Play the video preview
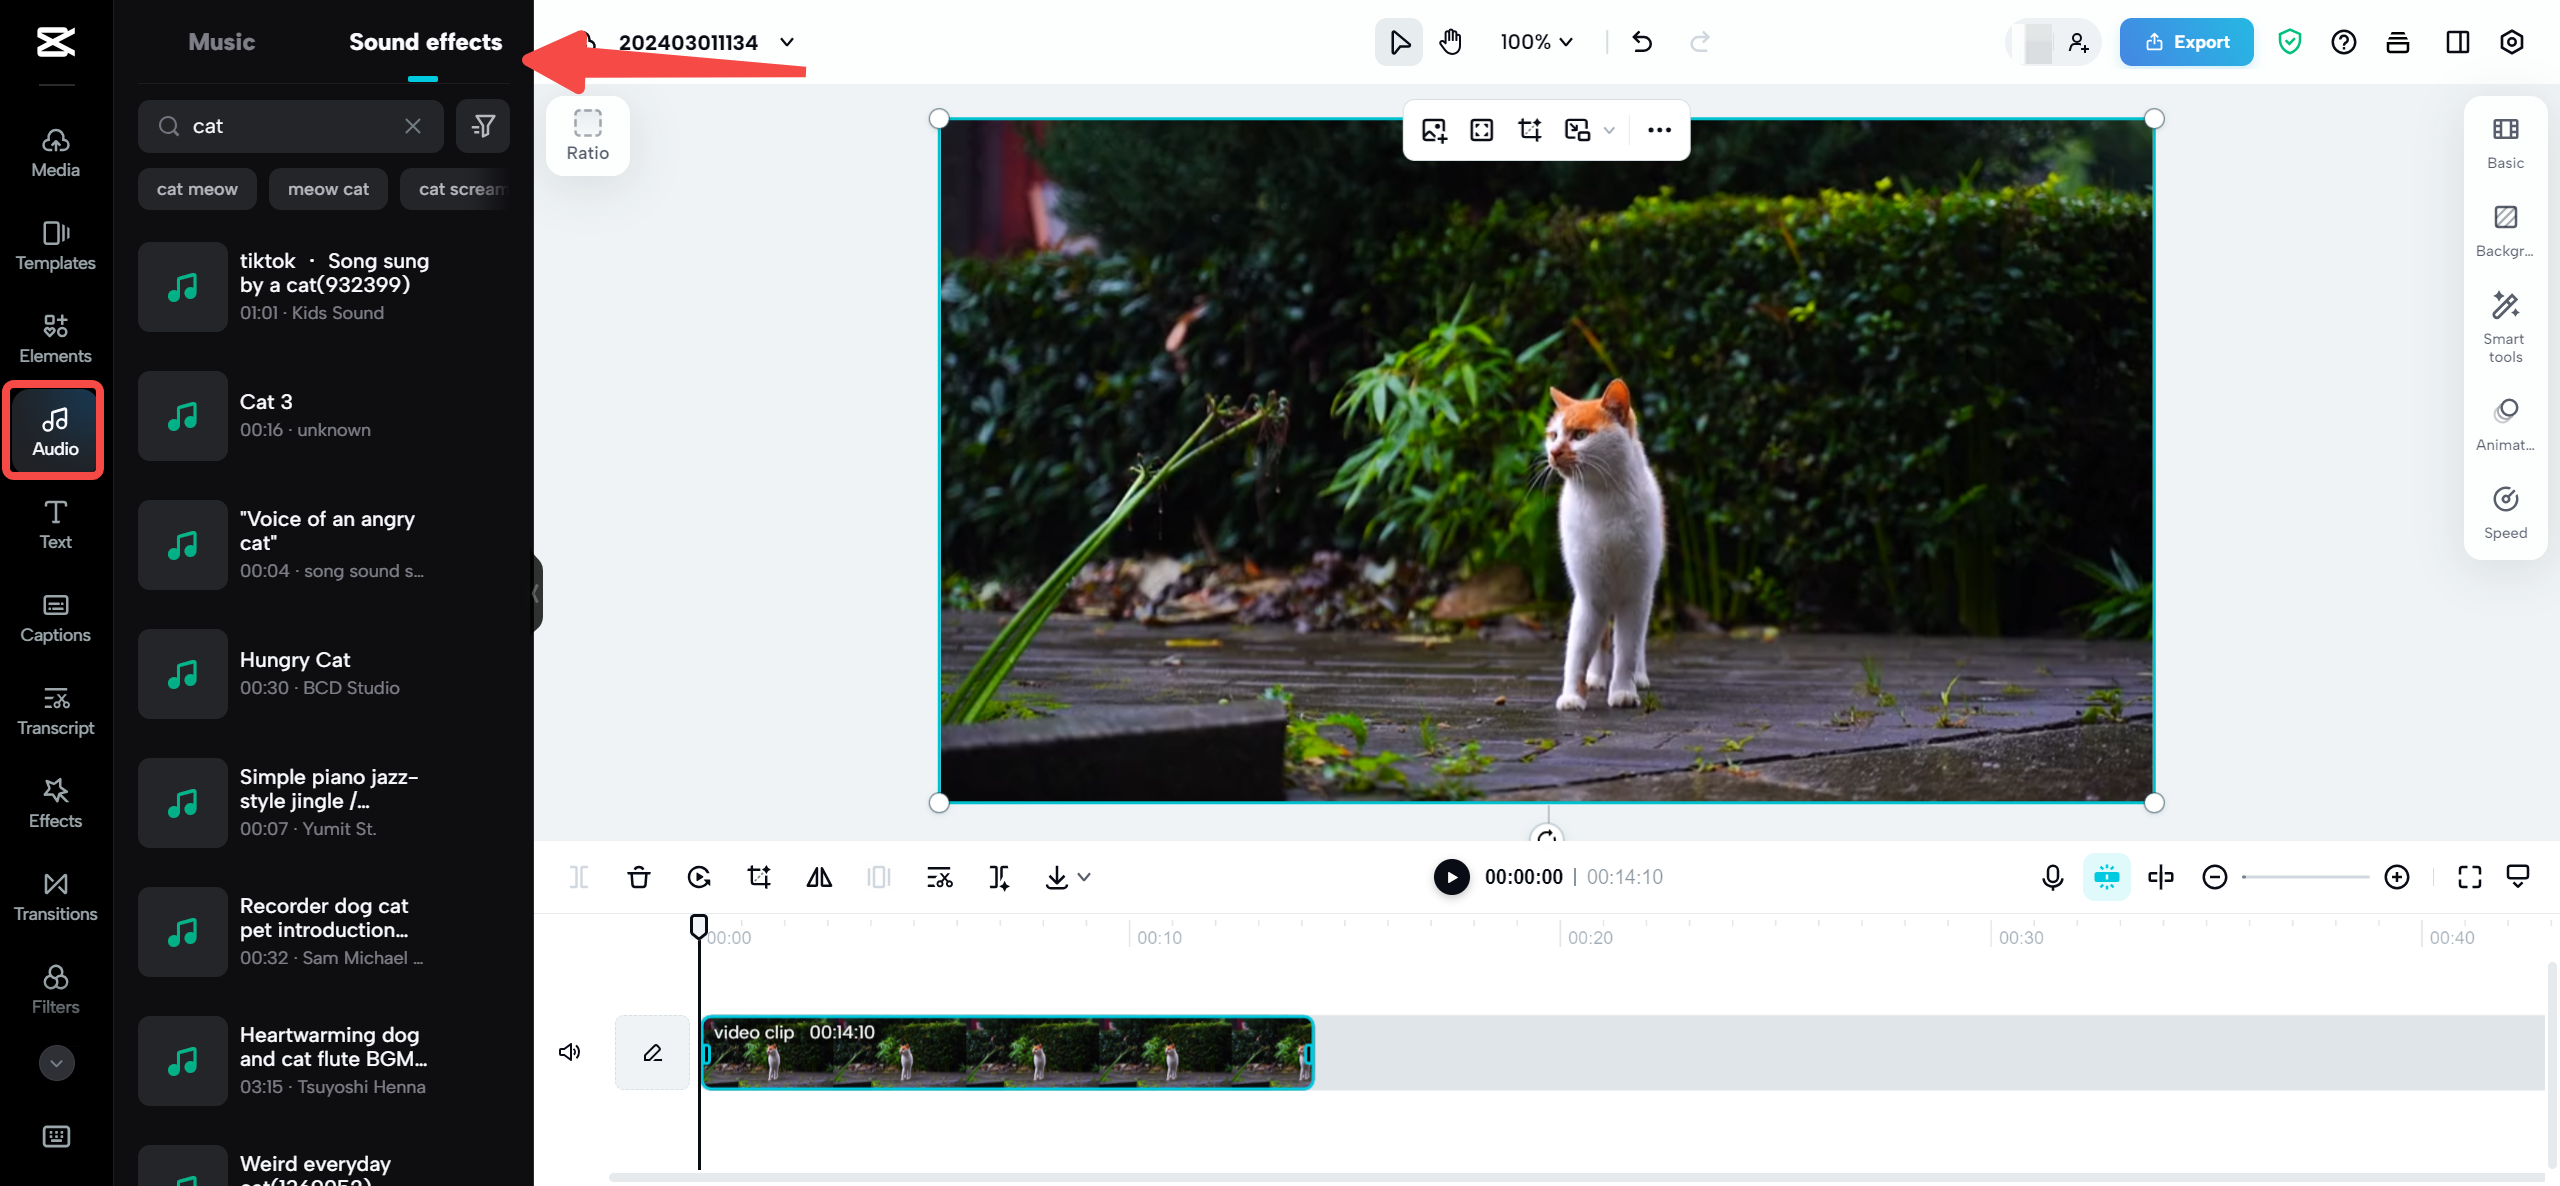This screenshot has height=1186, width=2560. [x=1452, y=877]
